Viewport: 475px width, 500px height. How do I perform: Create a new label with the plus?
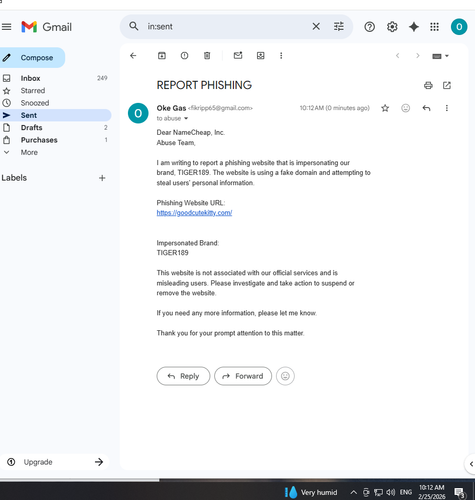pos(102,178)
